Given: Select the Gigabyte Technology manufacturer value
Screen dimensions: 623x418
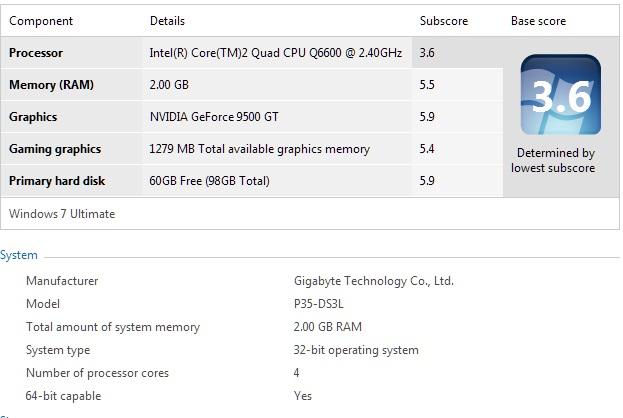Looking at the screenshot, I should click(x=373, y=281).
